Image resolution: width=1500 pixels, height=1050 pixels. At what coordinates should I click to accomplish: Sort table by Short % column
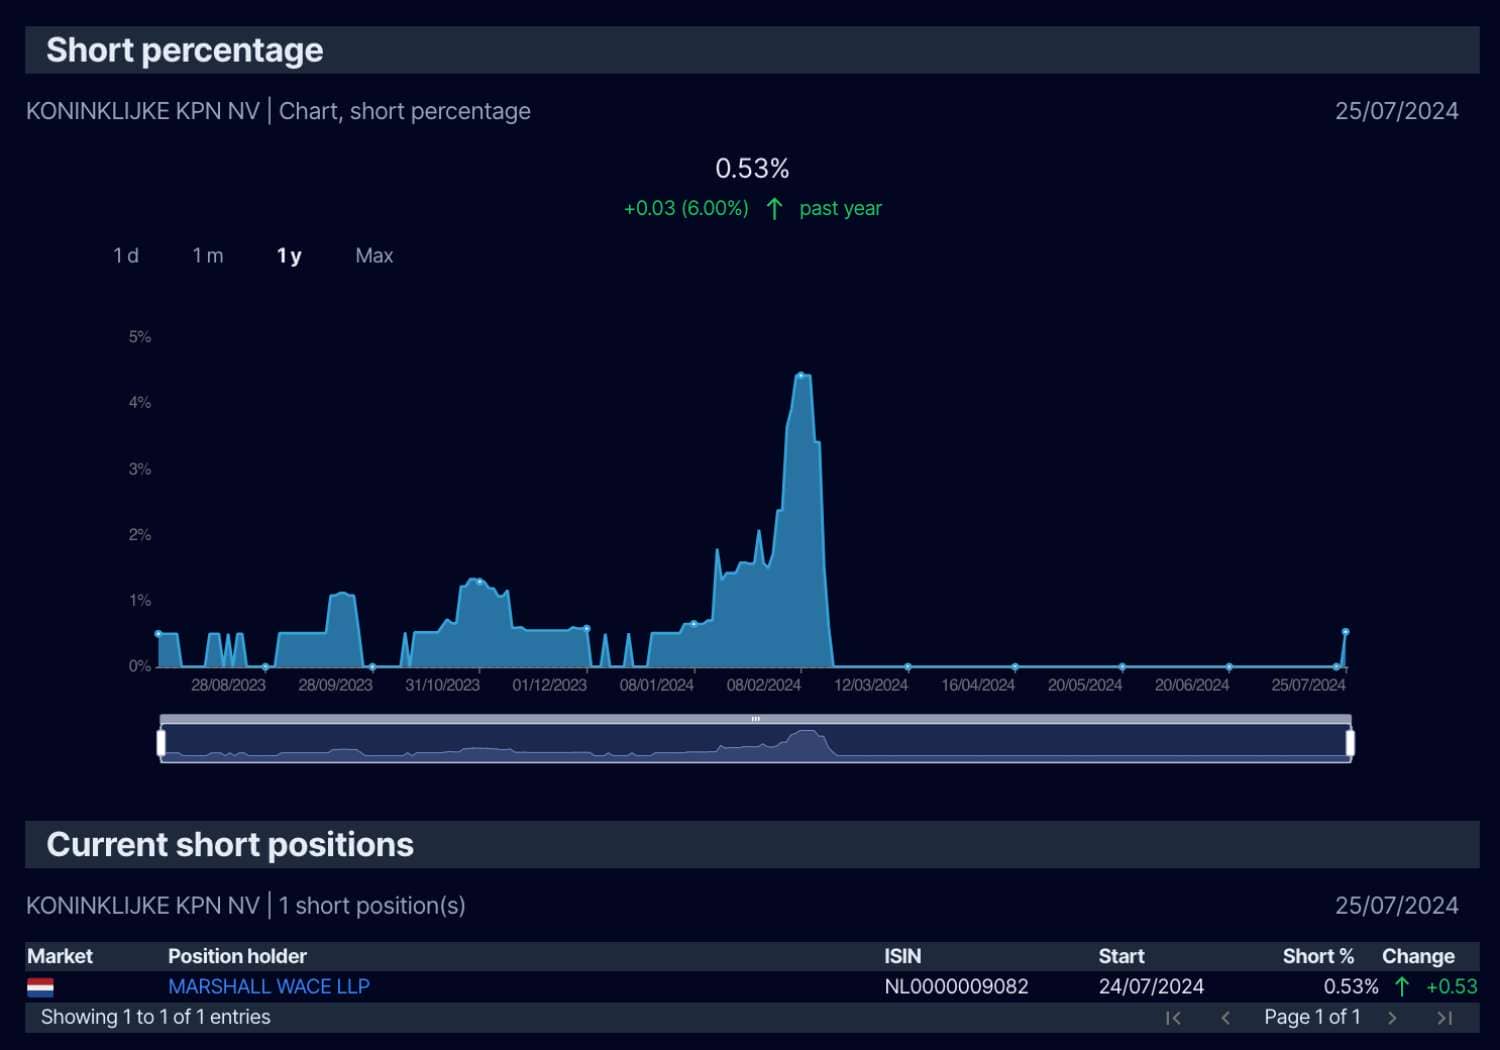tap(1319, 956)
